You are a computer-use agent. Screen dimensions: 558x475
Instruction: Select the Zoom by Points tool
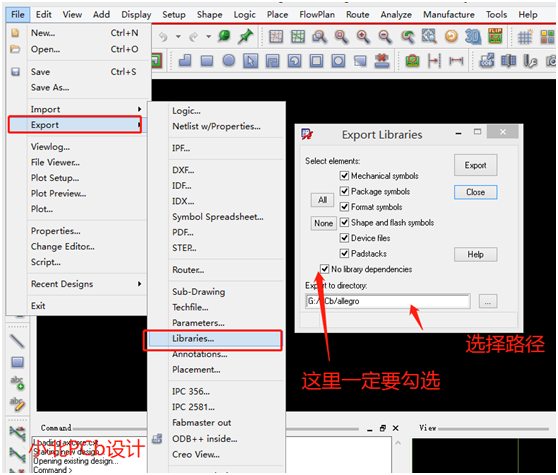click(319, 36)
